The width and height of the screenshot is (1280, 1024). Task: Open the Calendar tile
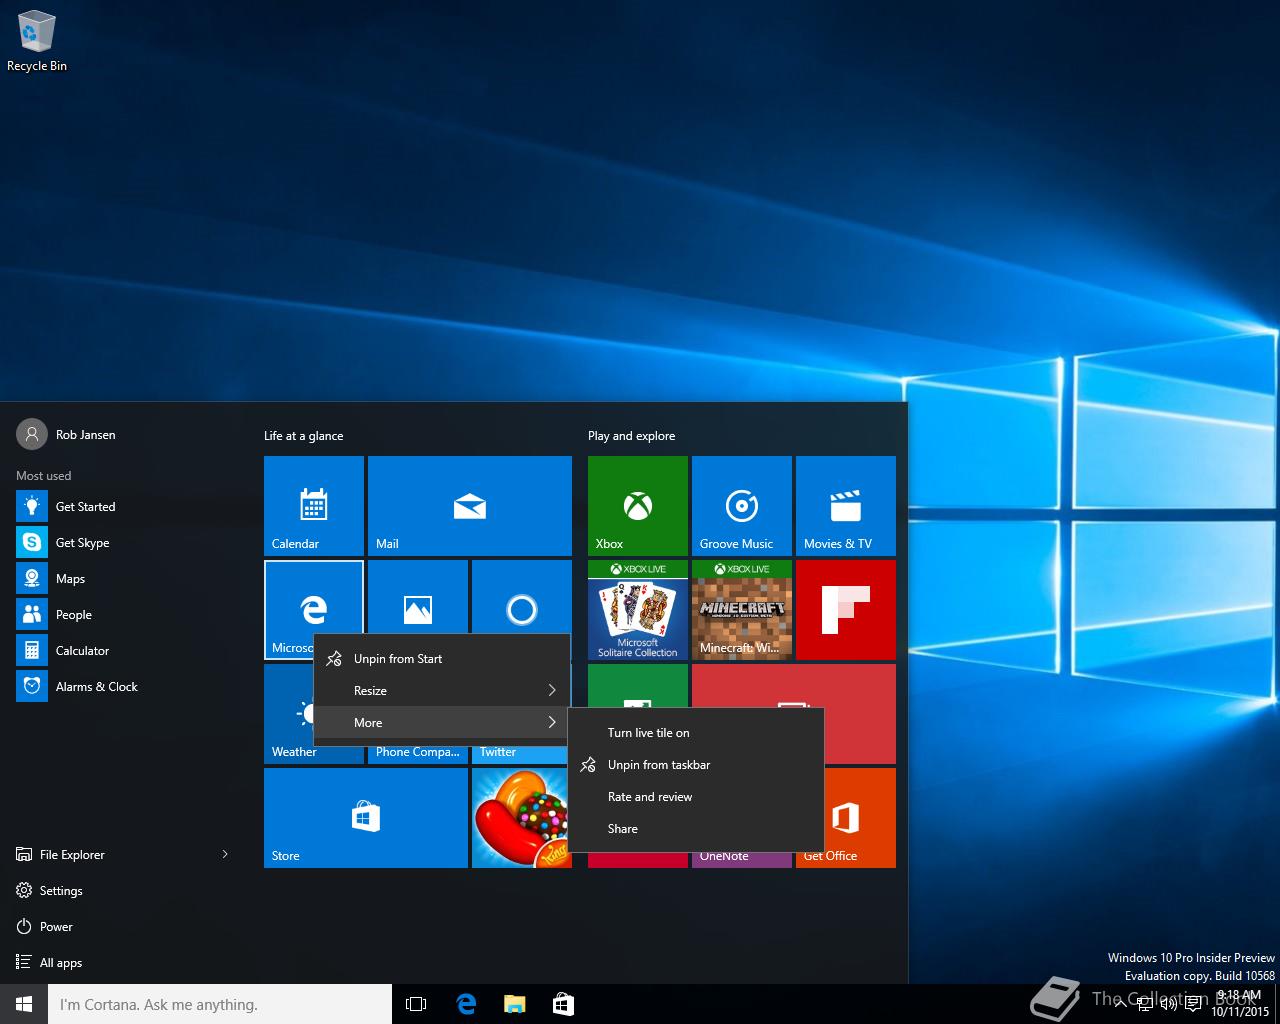coord(314,506)
